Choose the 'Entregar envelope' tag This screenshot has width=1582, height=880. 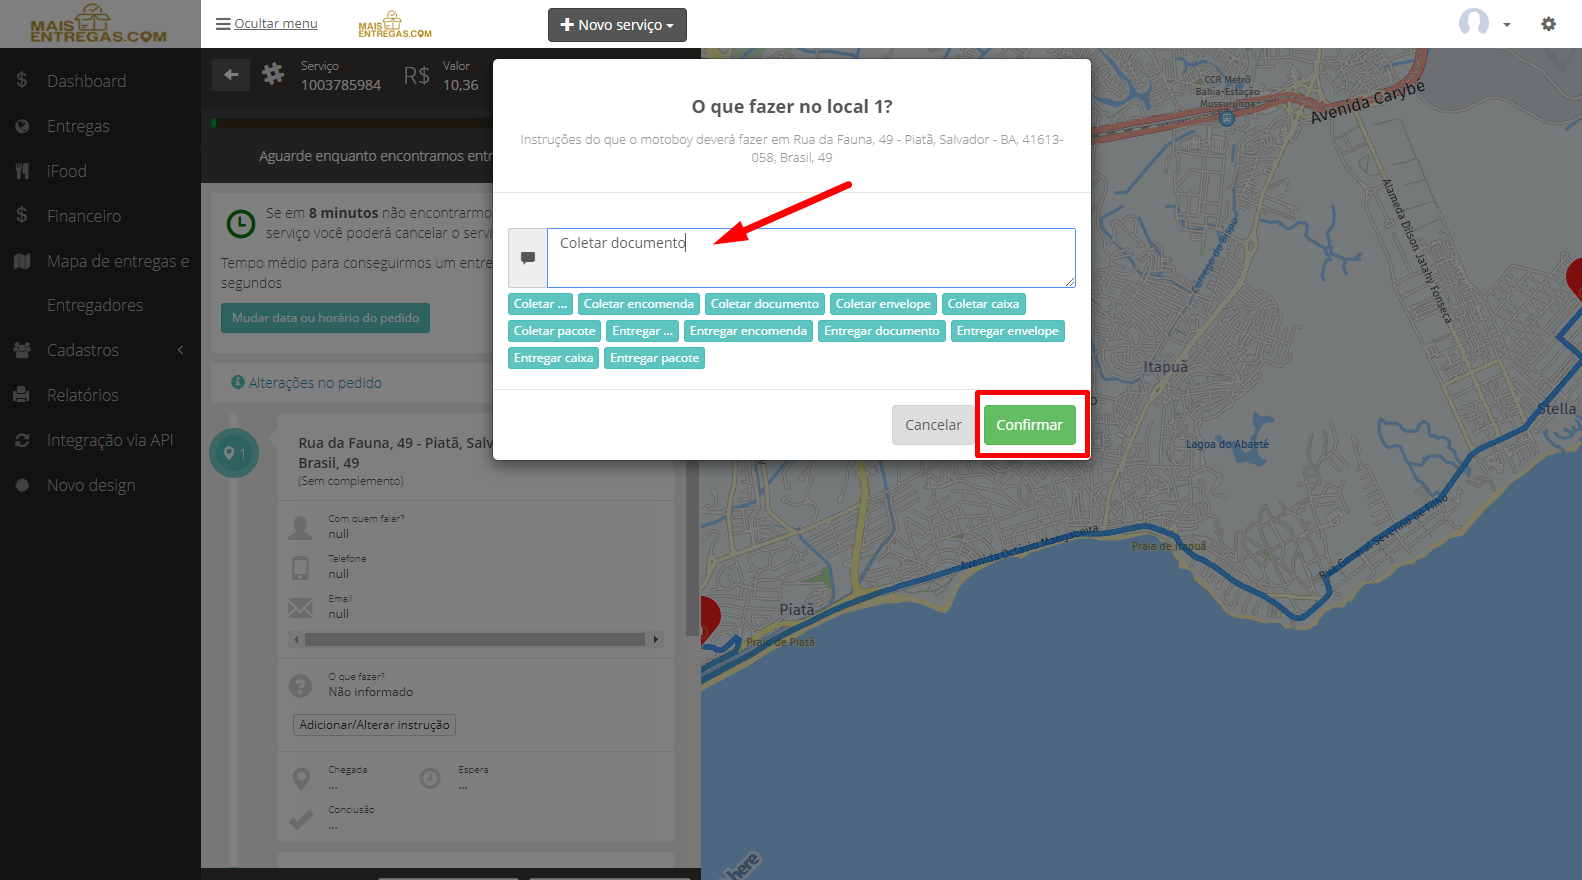coord(1007,331)
